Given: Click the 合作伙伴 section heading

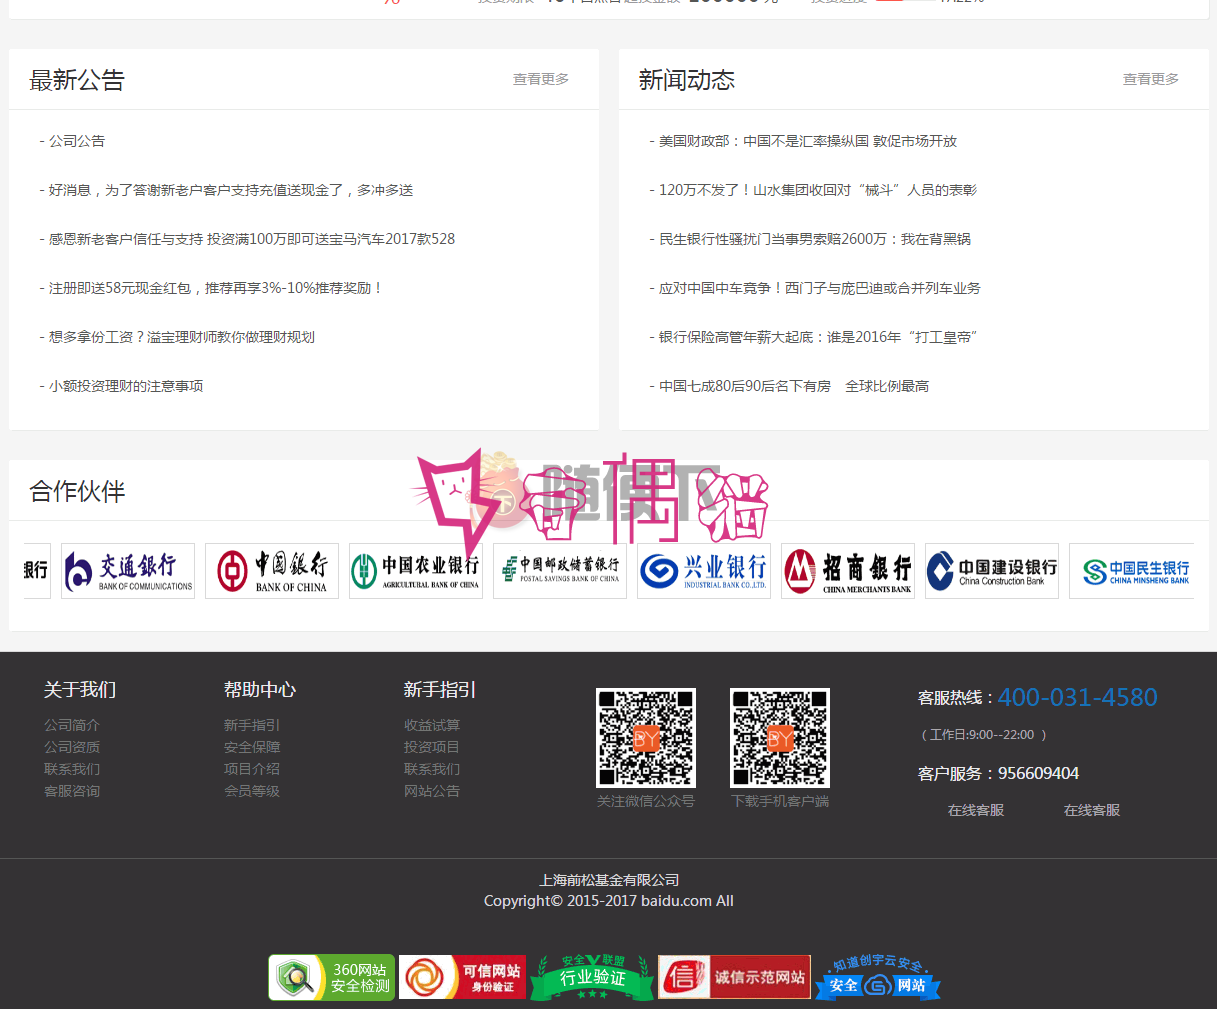Looking at the screenshot, I should [77, 491].
